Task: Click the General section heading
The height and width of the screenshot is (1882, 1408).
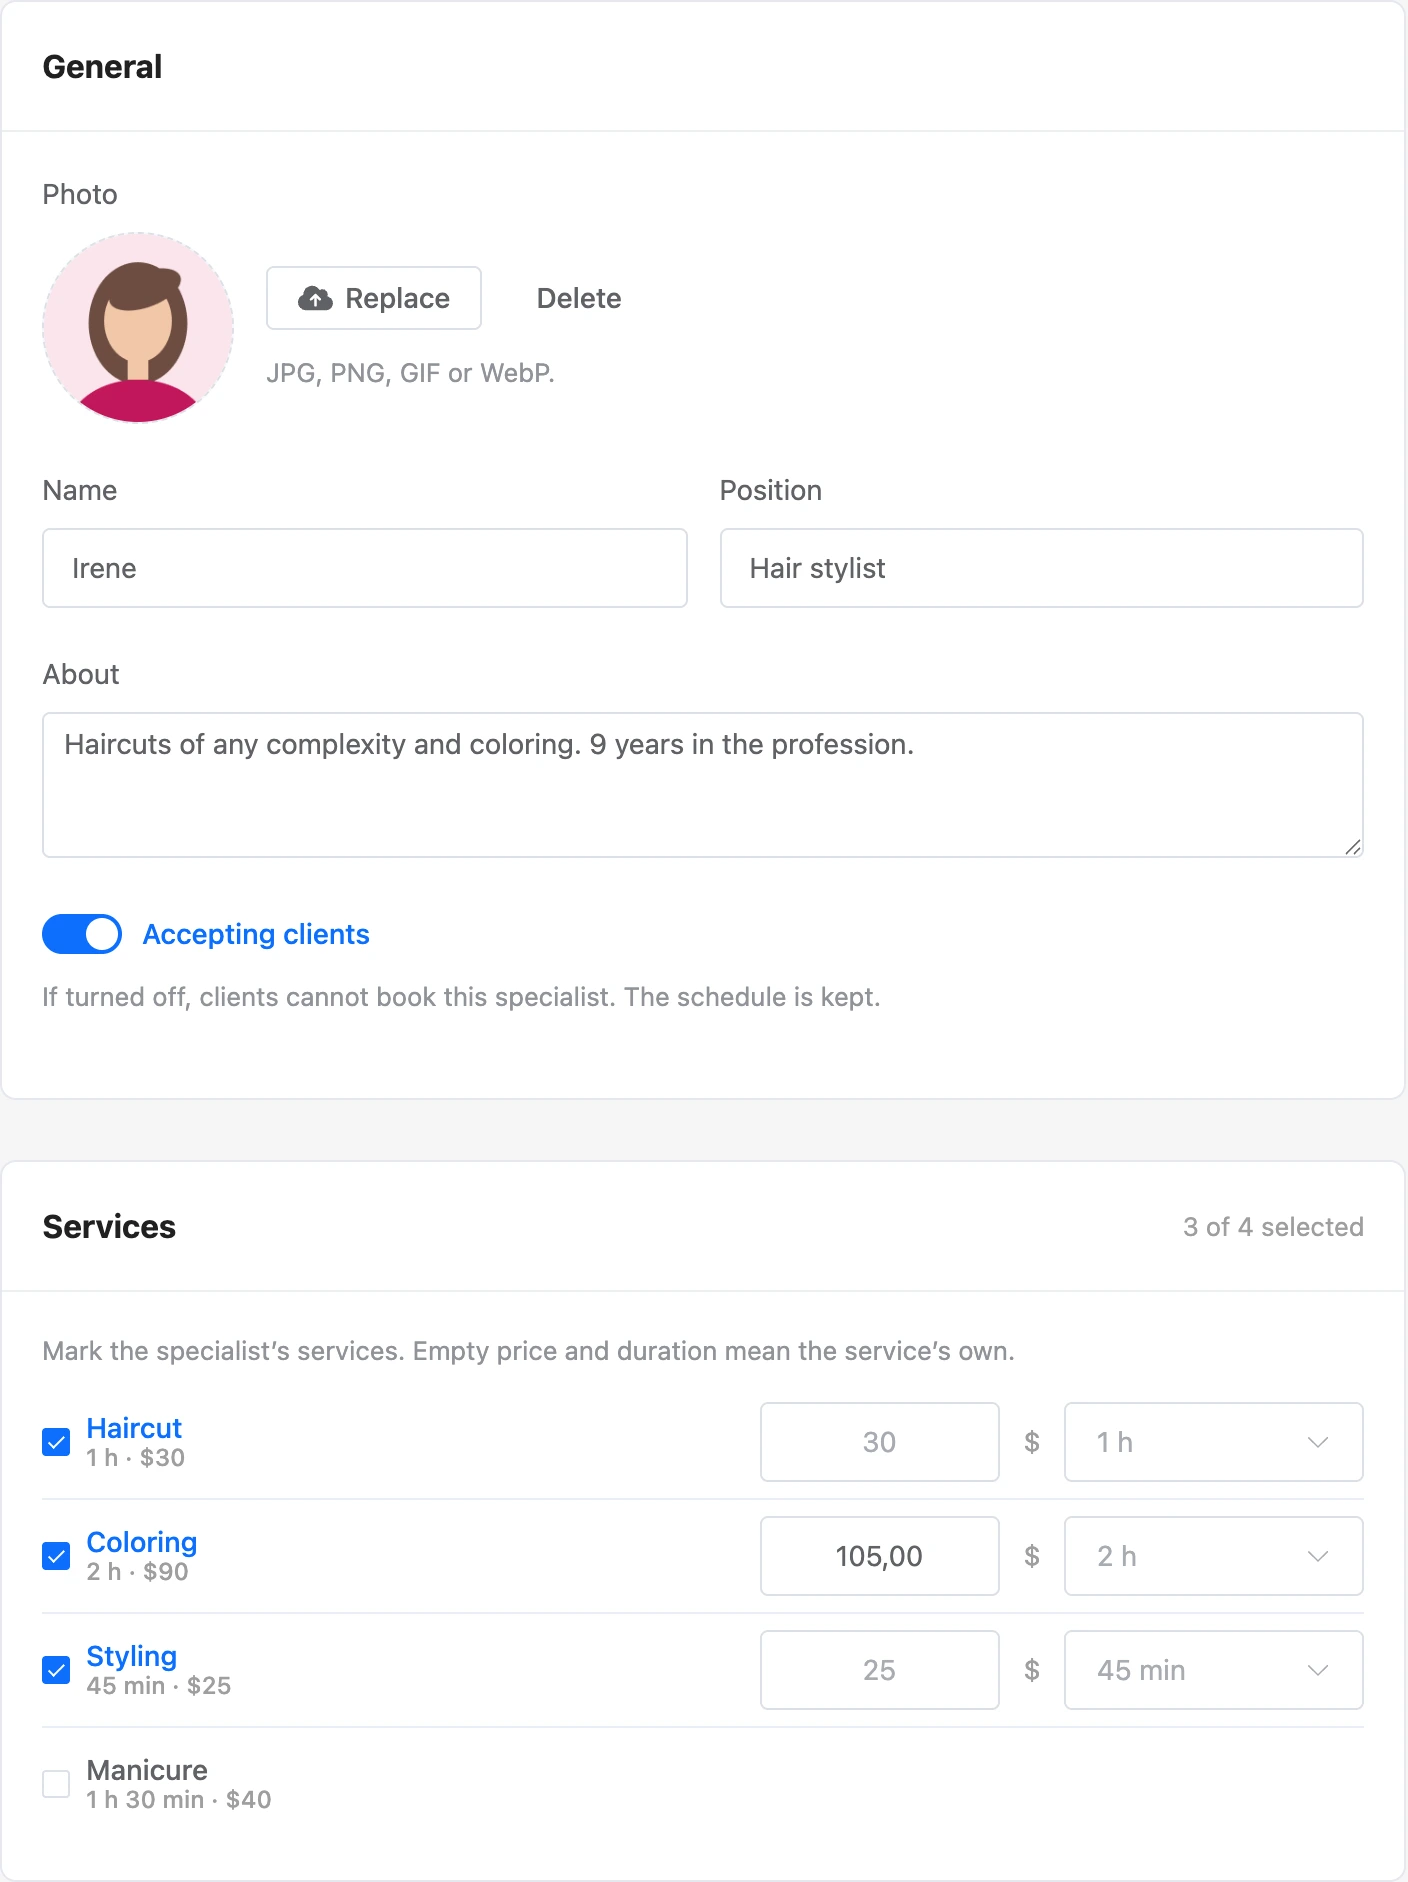Action: point(102,67)
